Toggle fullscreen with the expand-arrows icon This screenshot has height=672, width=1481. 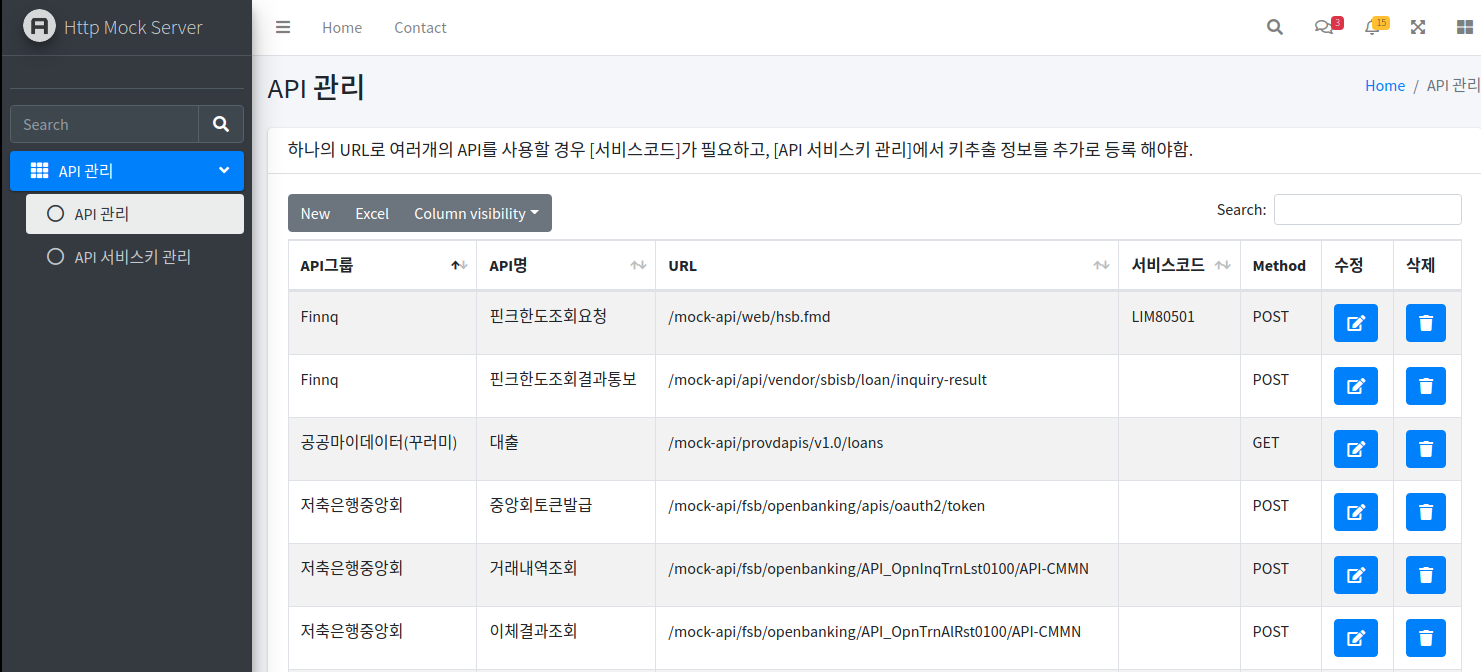(x=1418, y=27)
